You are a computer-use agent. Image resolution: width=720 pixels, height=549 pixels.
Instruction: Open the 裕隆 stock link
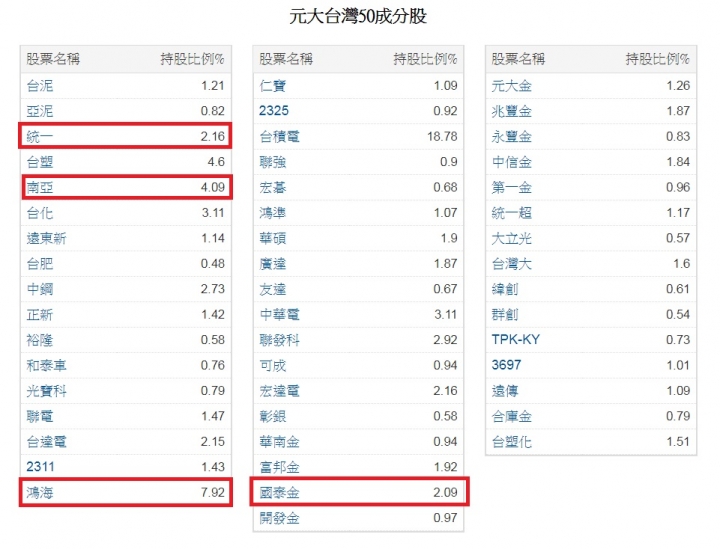click(39, 340)
